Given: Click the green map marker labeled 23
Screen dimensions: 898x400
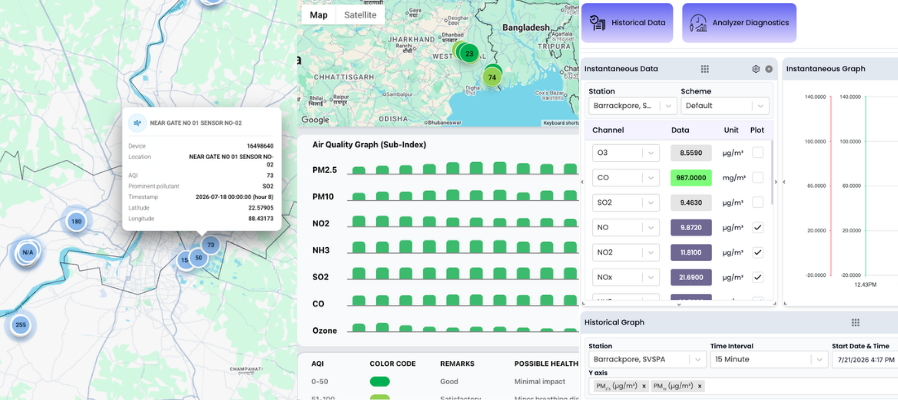Looking at the screenshot, I should click(x=470, y=54).
